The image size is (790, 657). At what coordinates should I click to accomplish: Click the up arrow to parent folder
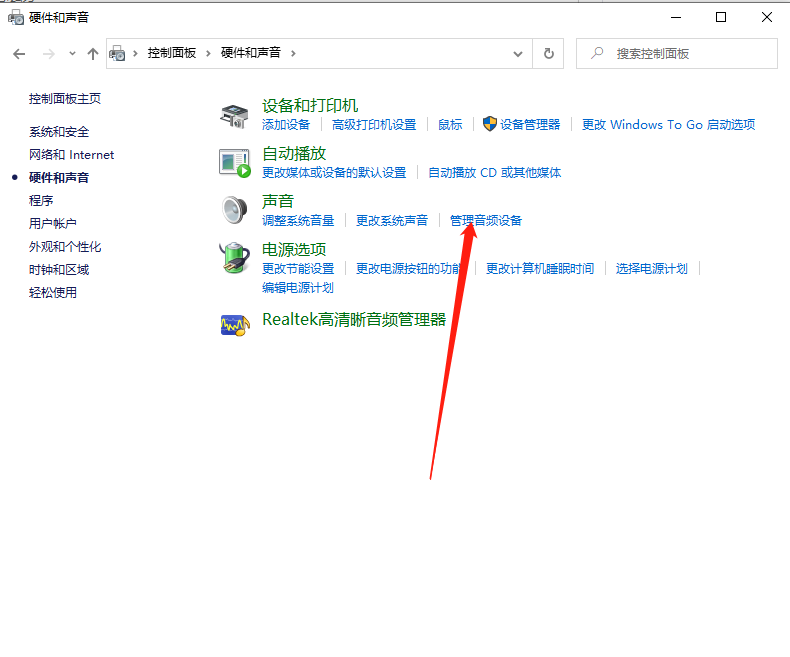tap(93, 53)
